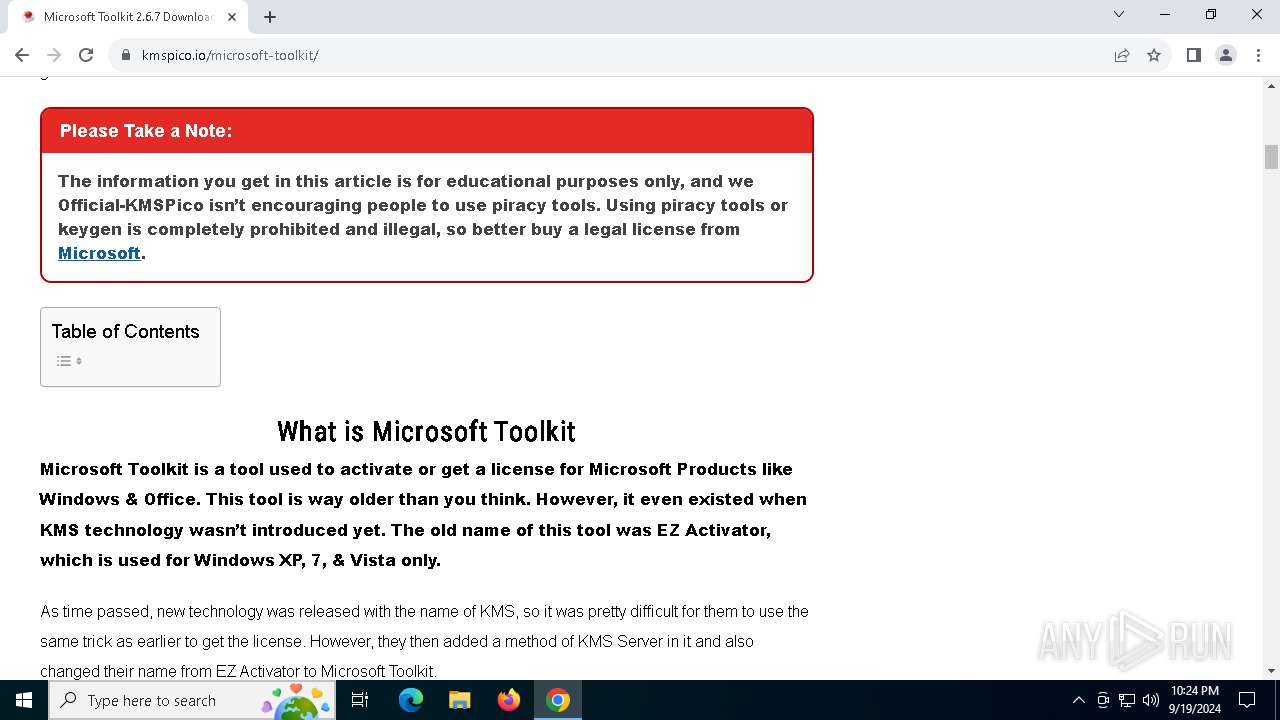
Task: Show hidden system tray icons
Action: tap(1078, 700)
